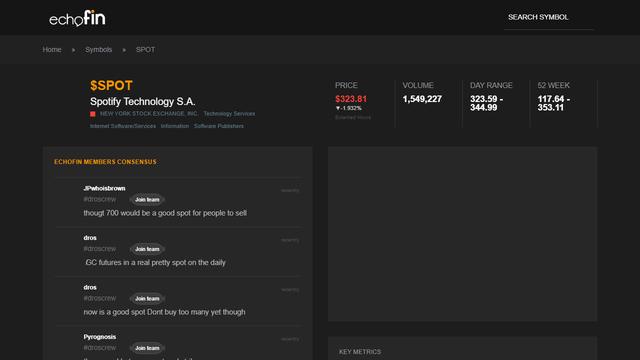Screen dimensions: 640x360
Task: Click the empty chart panel area
Action: pyautogui.click(x=462, y=234)
